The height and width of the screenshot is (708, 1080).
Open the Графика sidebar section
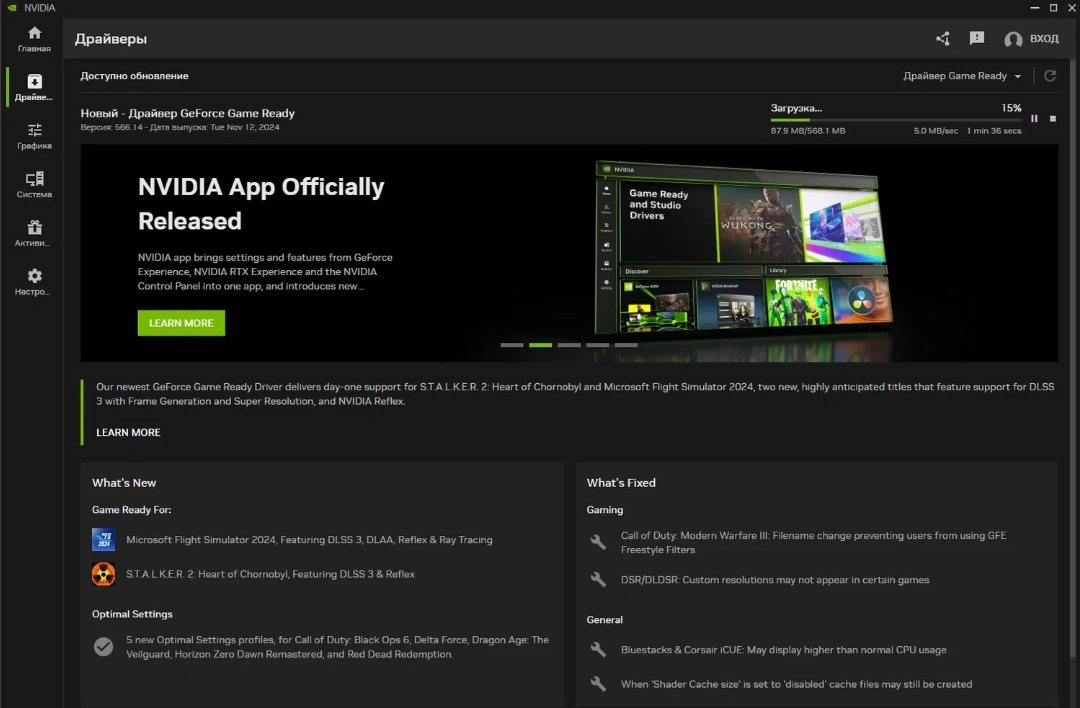coord(34,136)
